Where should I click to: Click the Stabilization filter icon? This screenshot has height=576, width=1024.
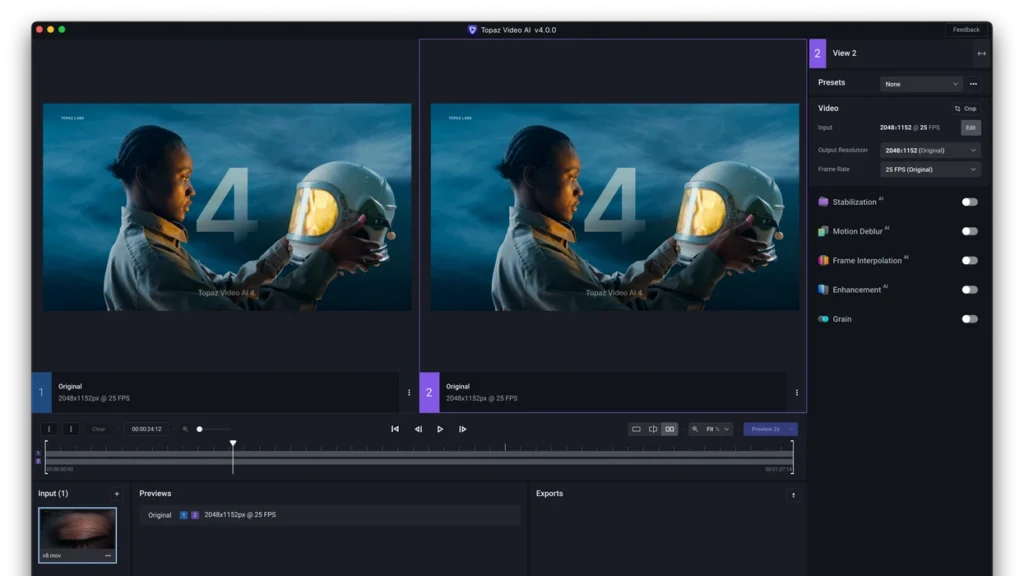click(x=824, y=202)
